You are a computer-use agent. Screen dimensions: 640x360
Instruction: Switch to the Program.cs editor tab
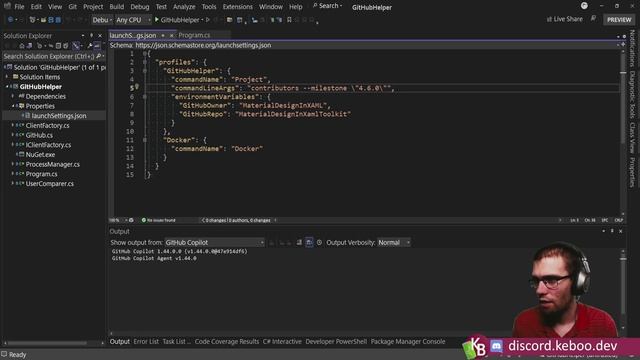pos(194,35)
